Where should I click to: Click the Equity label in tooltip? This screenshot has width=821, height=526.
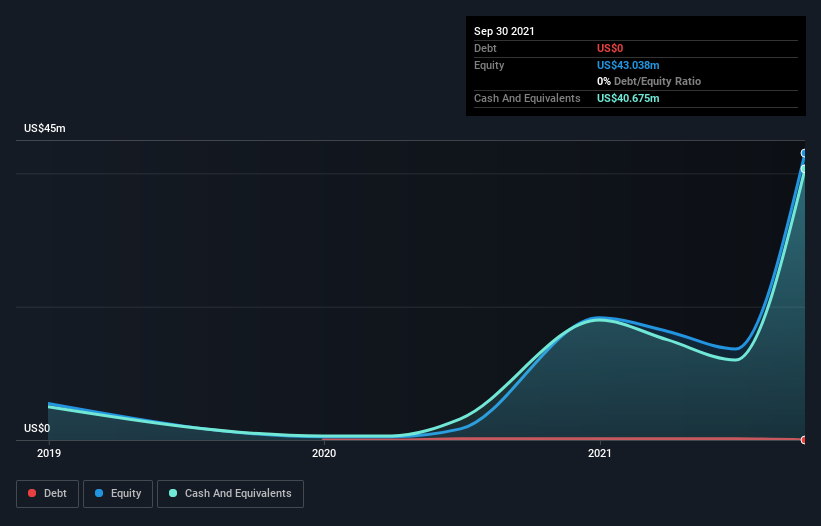[x=489, y=65]
